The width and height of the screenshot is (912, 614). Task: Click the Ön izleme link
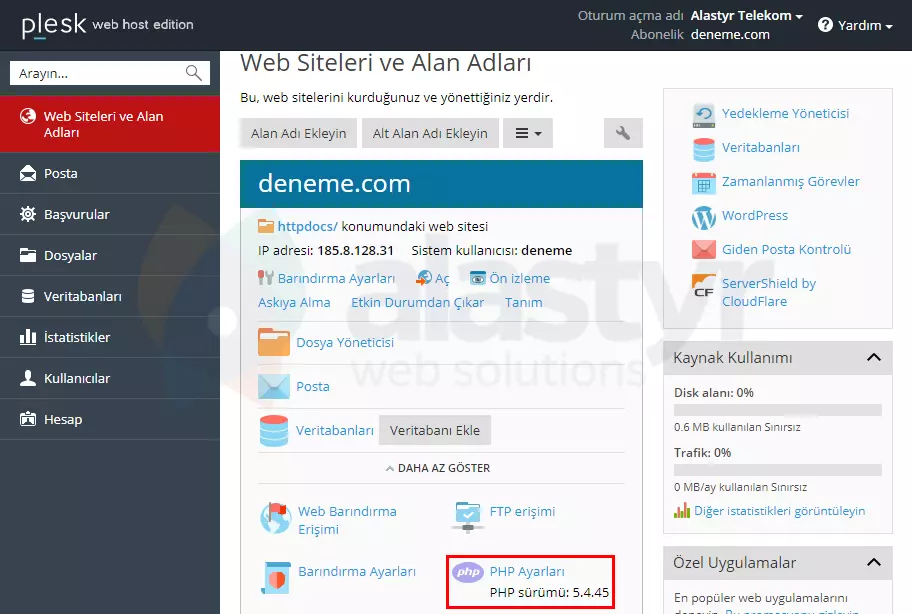coord(519,279)
